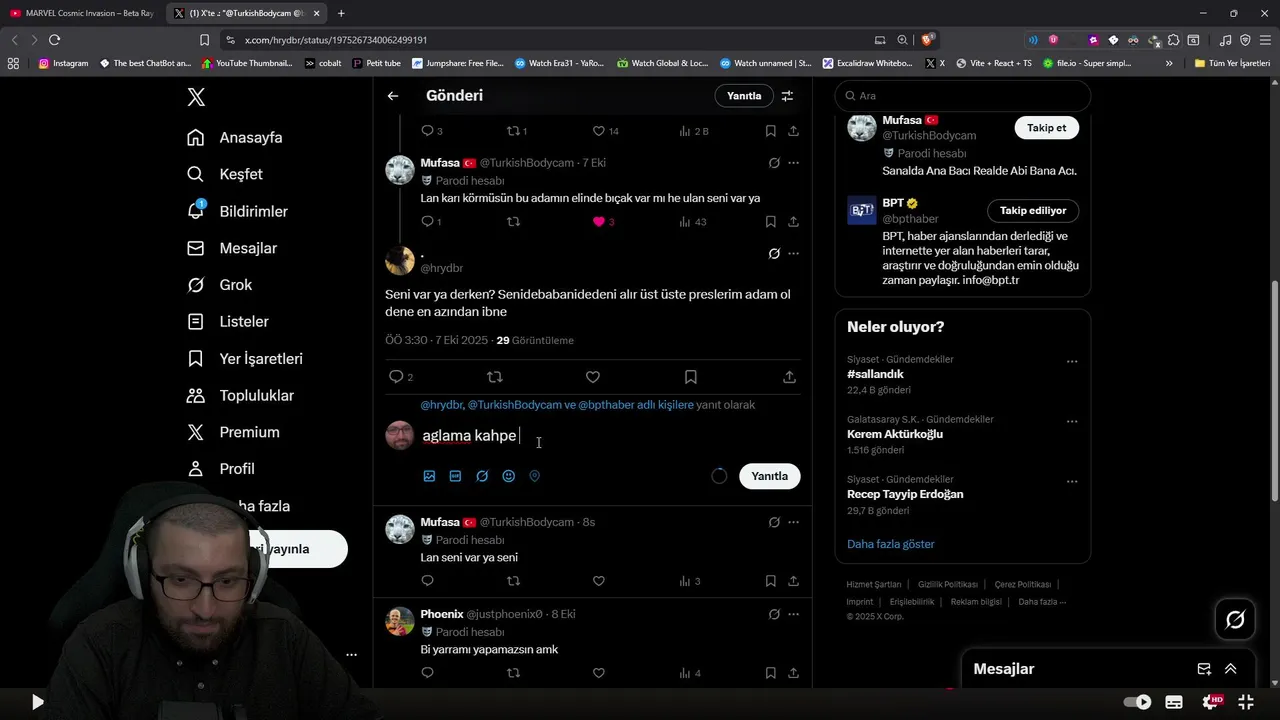Open Keşfet search icon in sidebar
This screenshot has height=720, width=1280.
point(196,174)
